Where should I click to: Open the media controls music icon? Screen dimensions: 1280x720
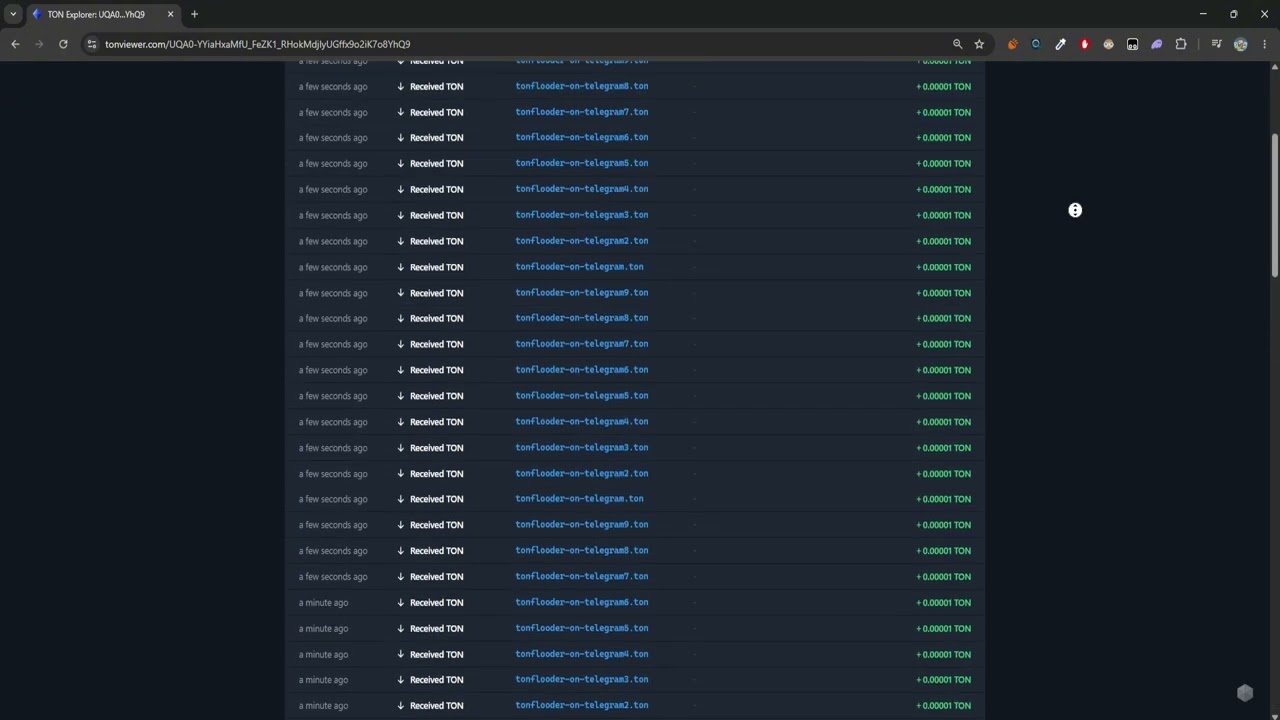1216,44
